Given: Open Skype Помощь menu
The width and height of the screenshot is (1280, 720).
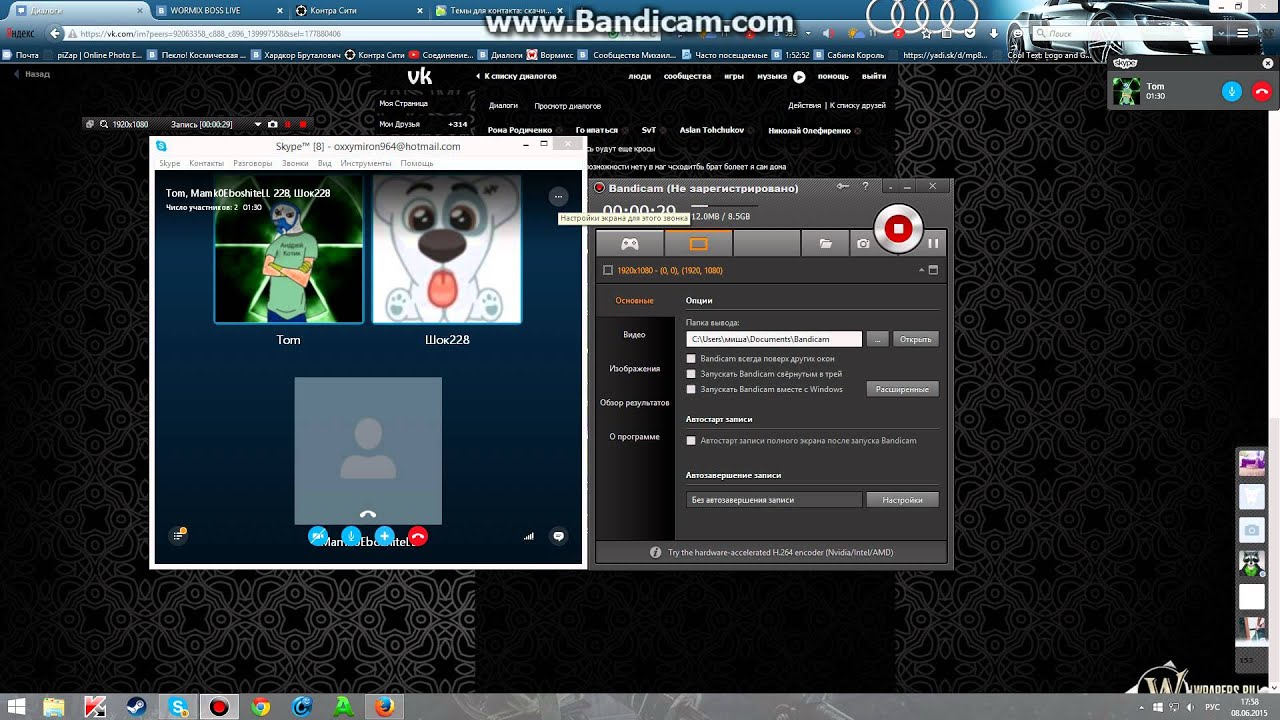Looking at the screenshot, I should pos(417,163).
